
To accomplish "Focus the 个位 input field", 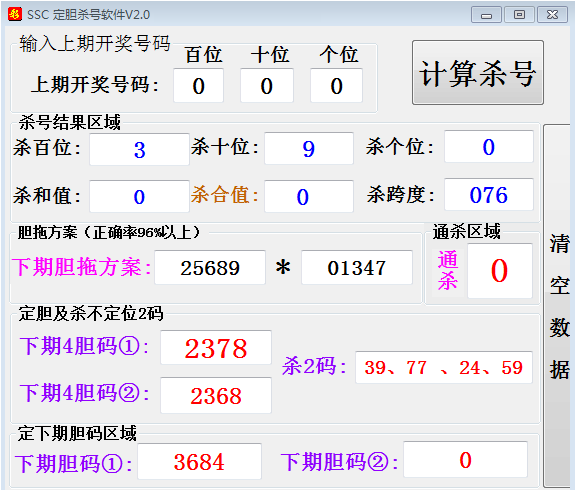I will click(336, 85).
